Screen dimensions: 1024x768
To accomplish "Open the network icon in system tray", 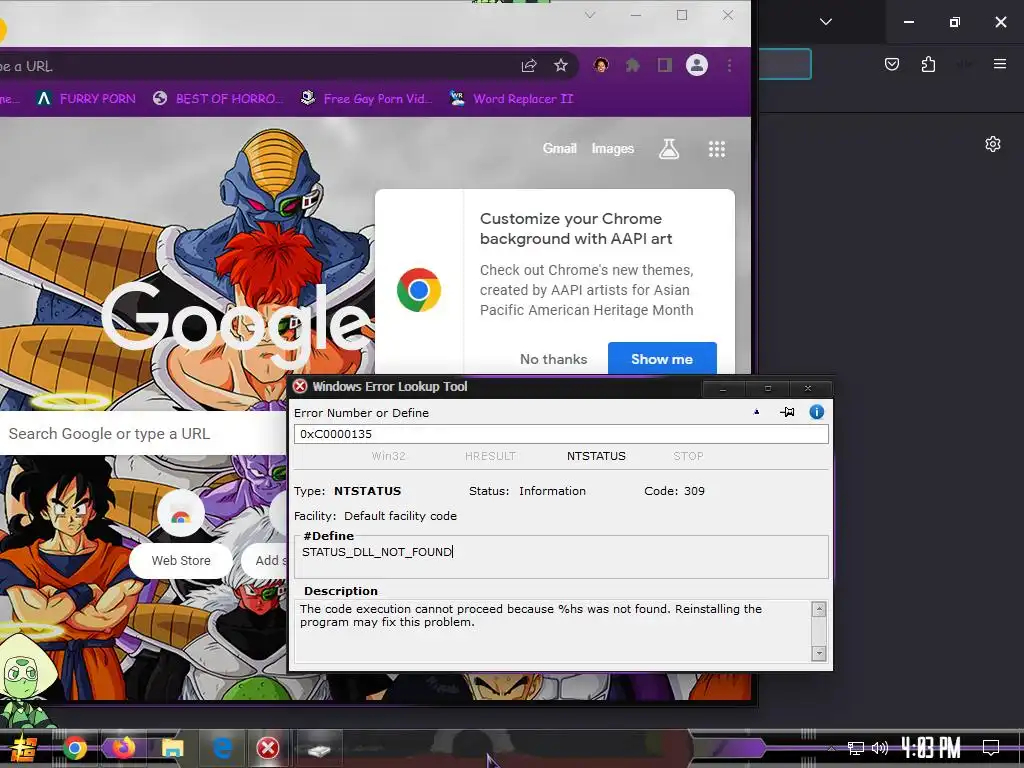I will (856, 748).
